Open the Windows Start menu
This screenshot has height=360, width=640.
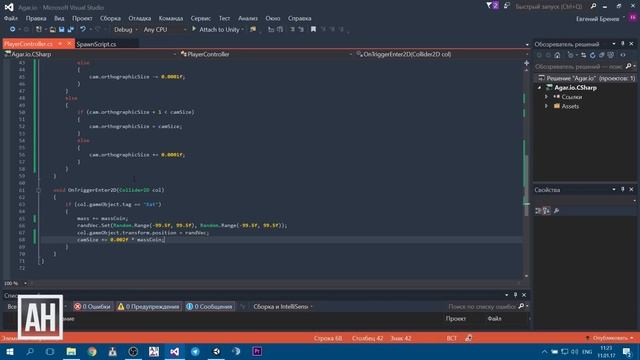coord(10,351)
